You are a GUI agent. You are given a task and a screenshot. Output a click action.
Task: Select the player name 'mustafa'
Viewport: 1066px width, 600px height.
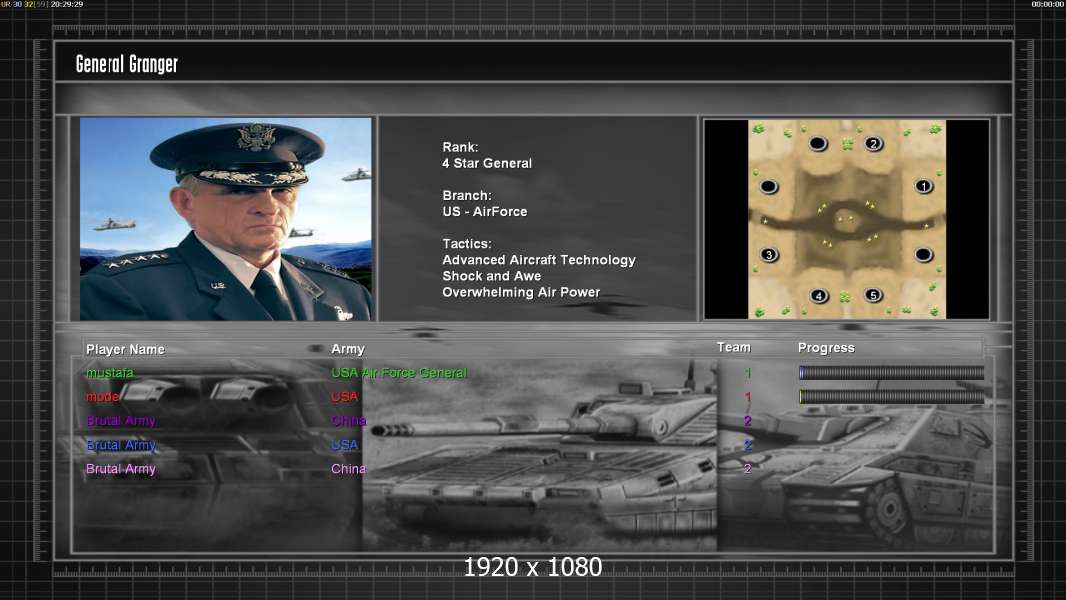point(109,372)
